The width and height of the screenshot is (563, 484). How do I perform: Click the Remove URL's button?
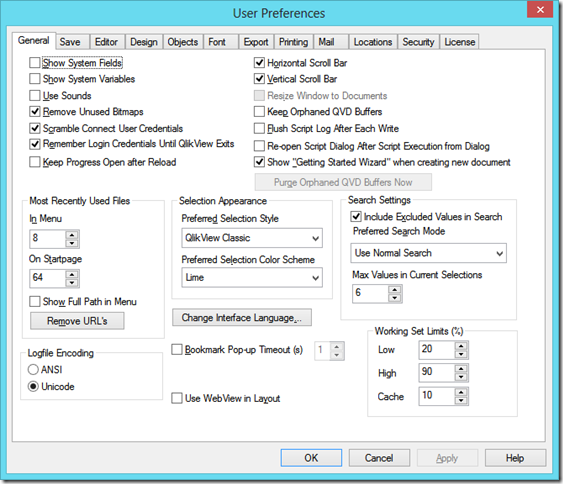[77, 321]
